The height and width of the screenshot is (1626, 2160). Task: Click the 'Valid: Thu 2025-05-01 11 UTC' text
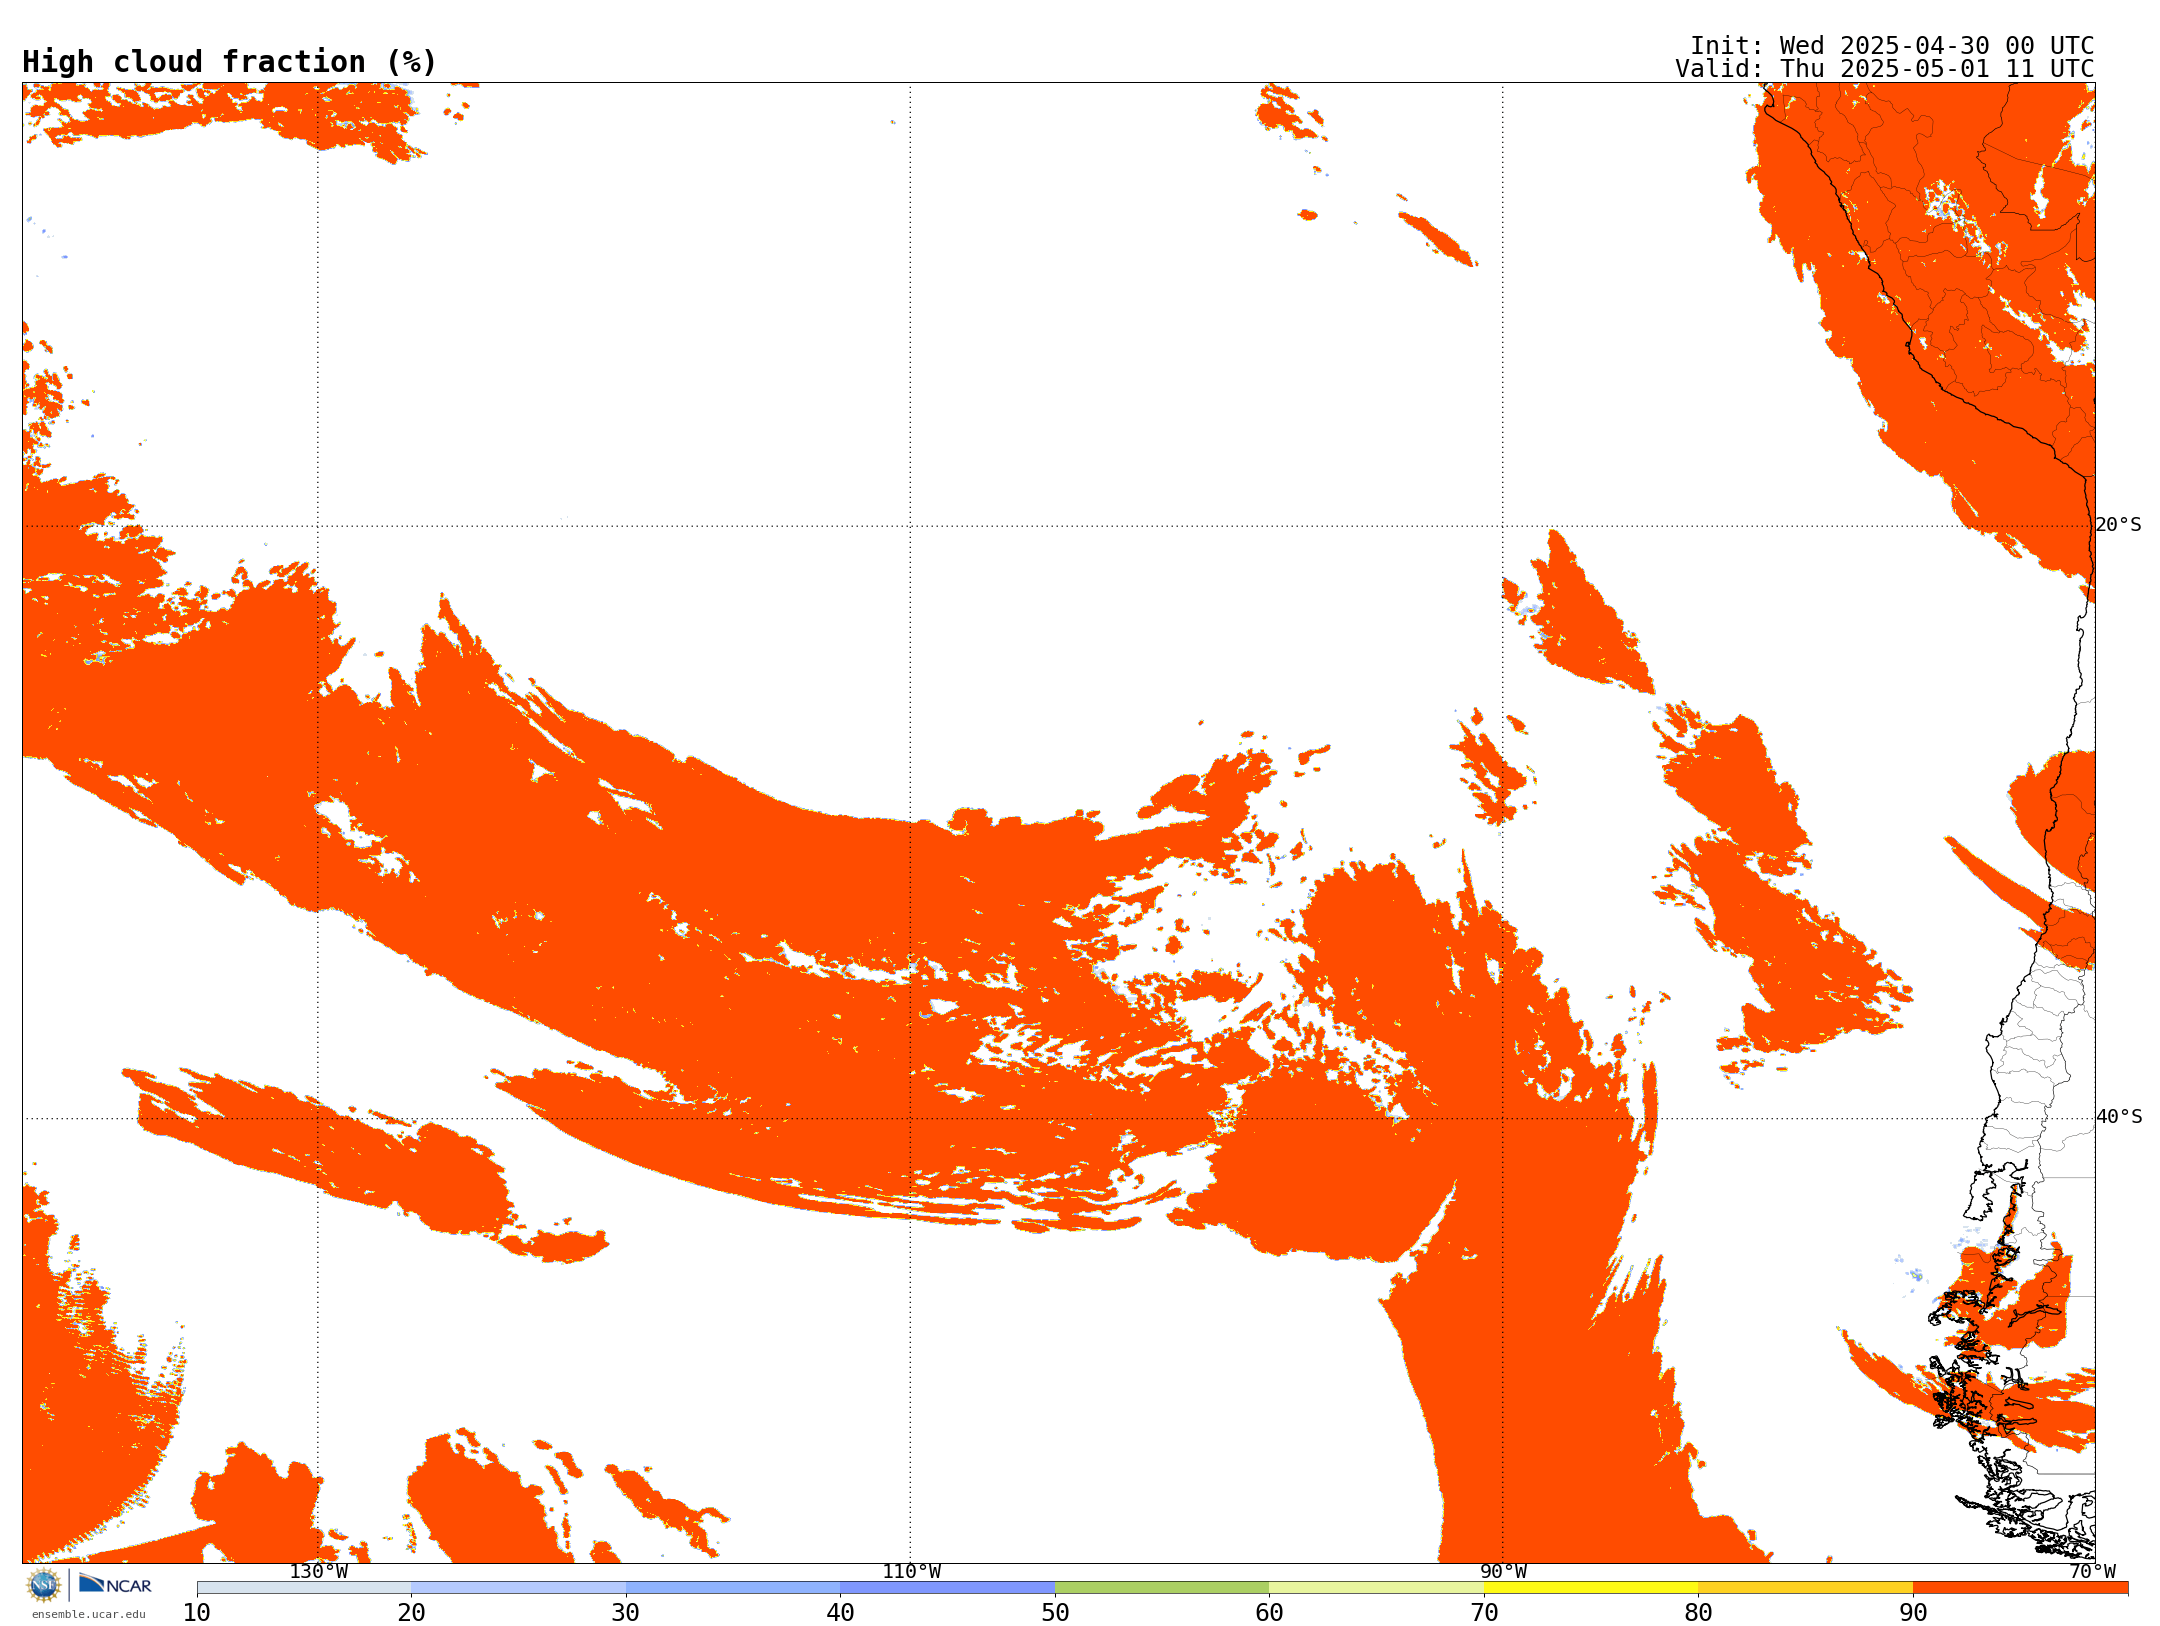coord(1885,69)
